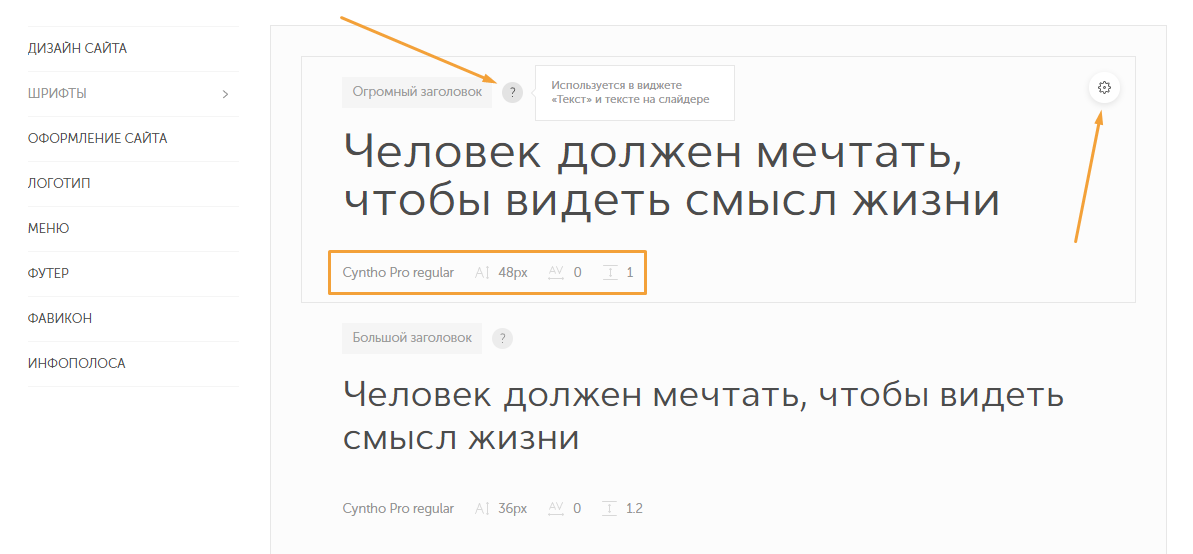Click the letter spacing icon in the Большой заголовок block
The image size is (1193, 554).
tap(556, 509)
